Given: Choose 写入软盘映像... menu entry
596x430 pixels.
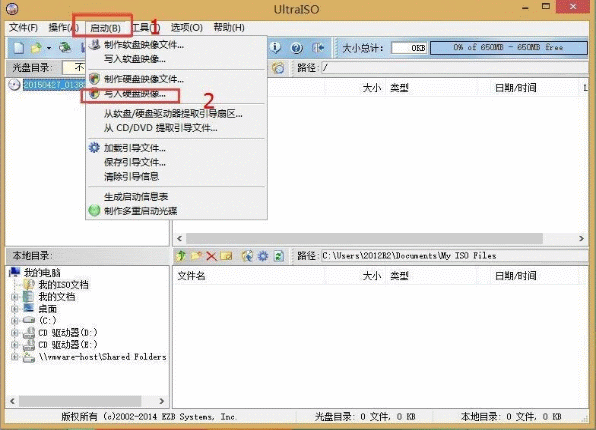Looking at the screenshot, I should [176, 59].
